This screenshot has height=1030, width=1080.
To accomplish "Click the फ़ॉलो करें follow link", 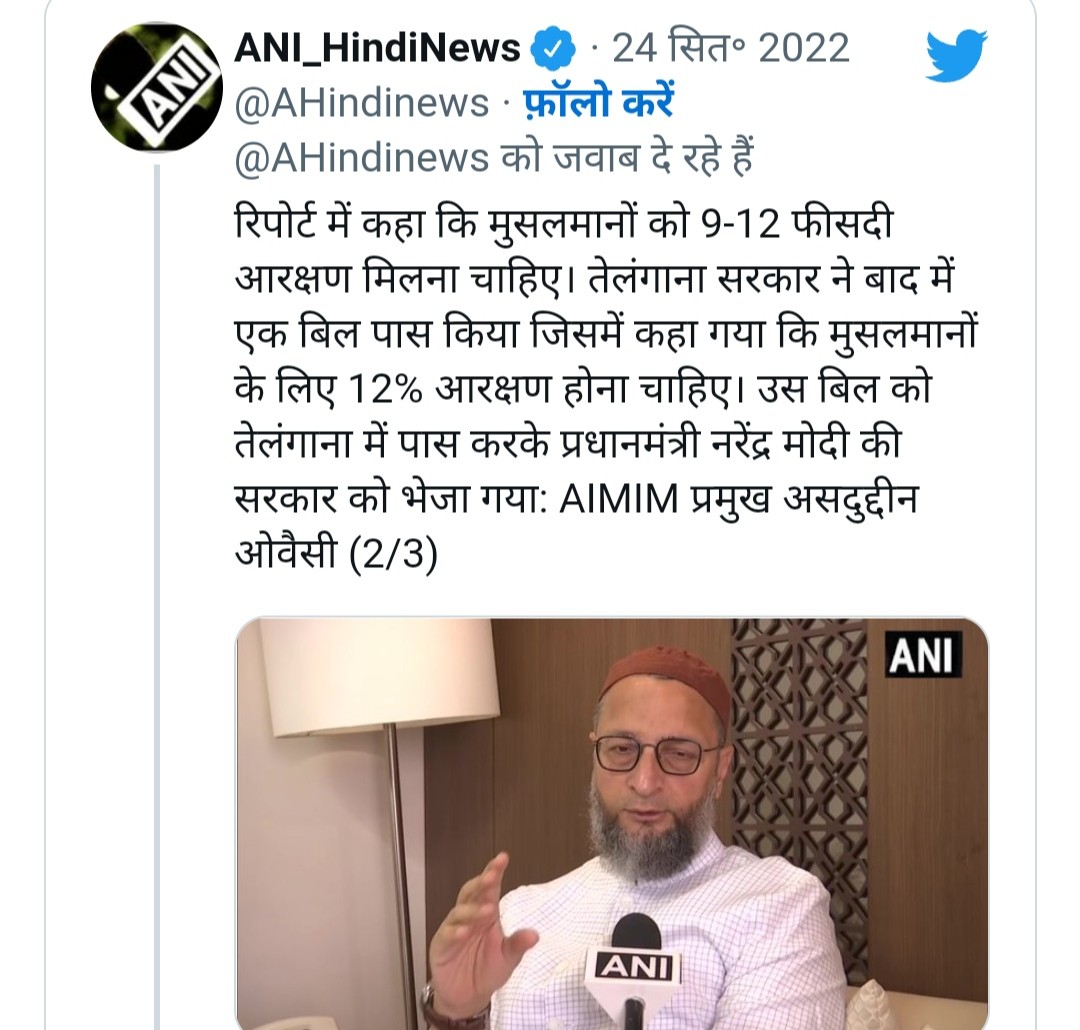I will tap(598, 103).
